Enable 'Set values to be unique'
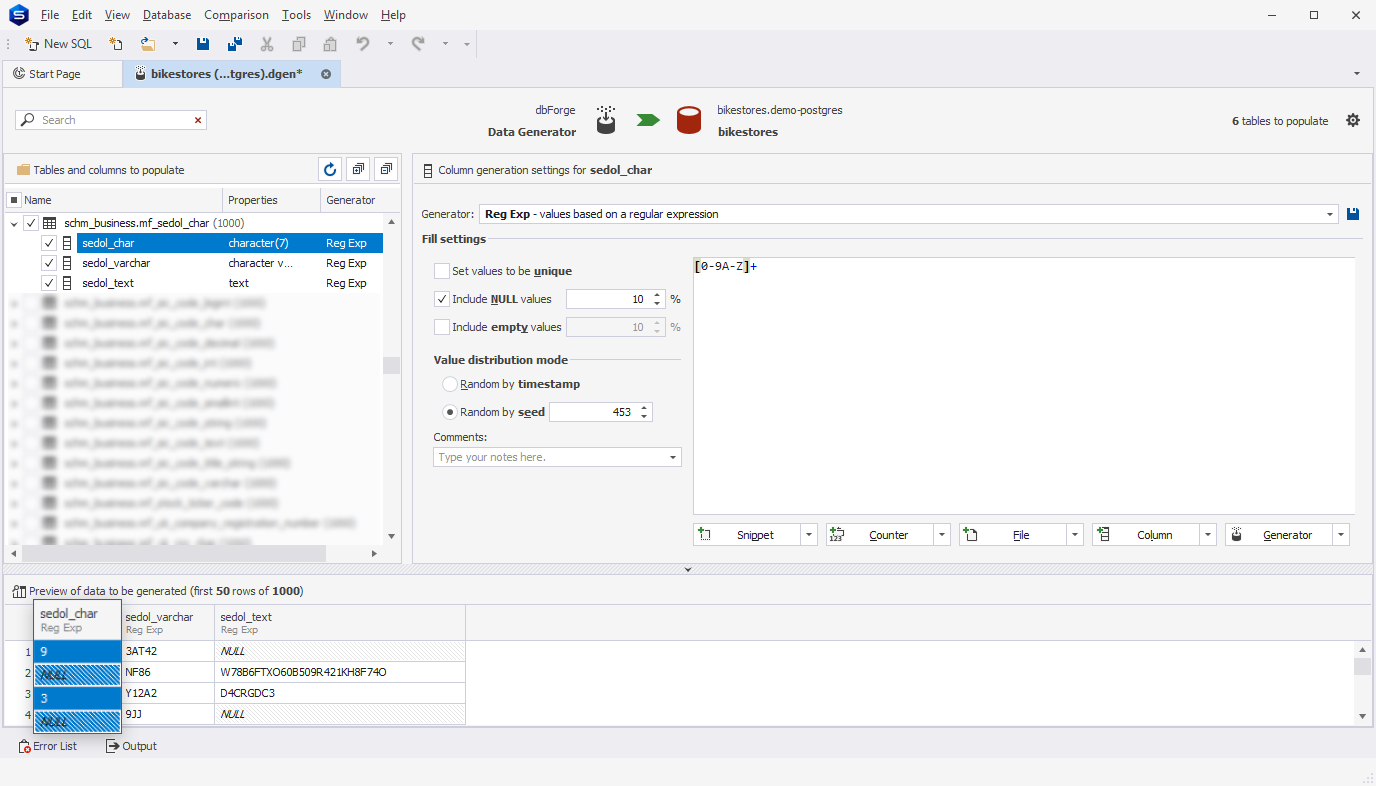Viewport: 1376px width, 786px height. 441,271
